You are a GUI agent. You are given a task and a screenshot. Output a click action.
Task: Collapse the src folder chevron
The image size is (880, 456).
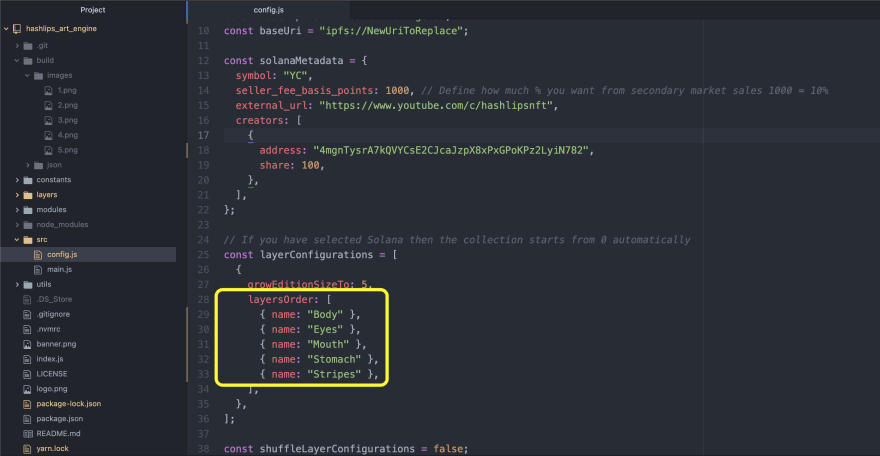click(17, 239)
